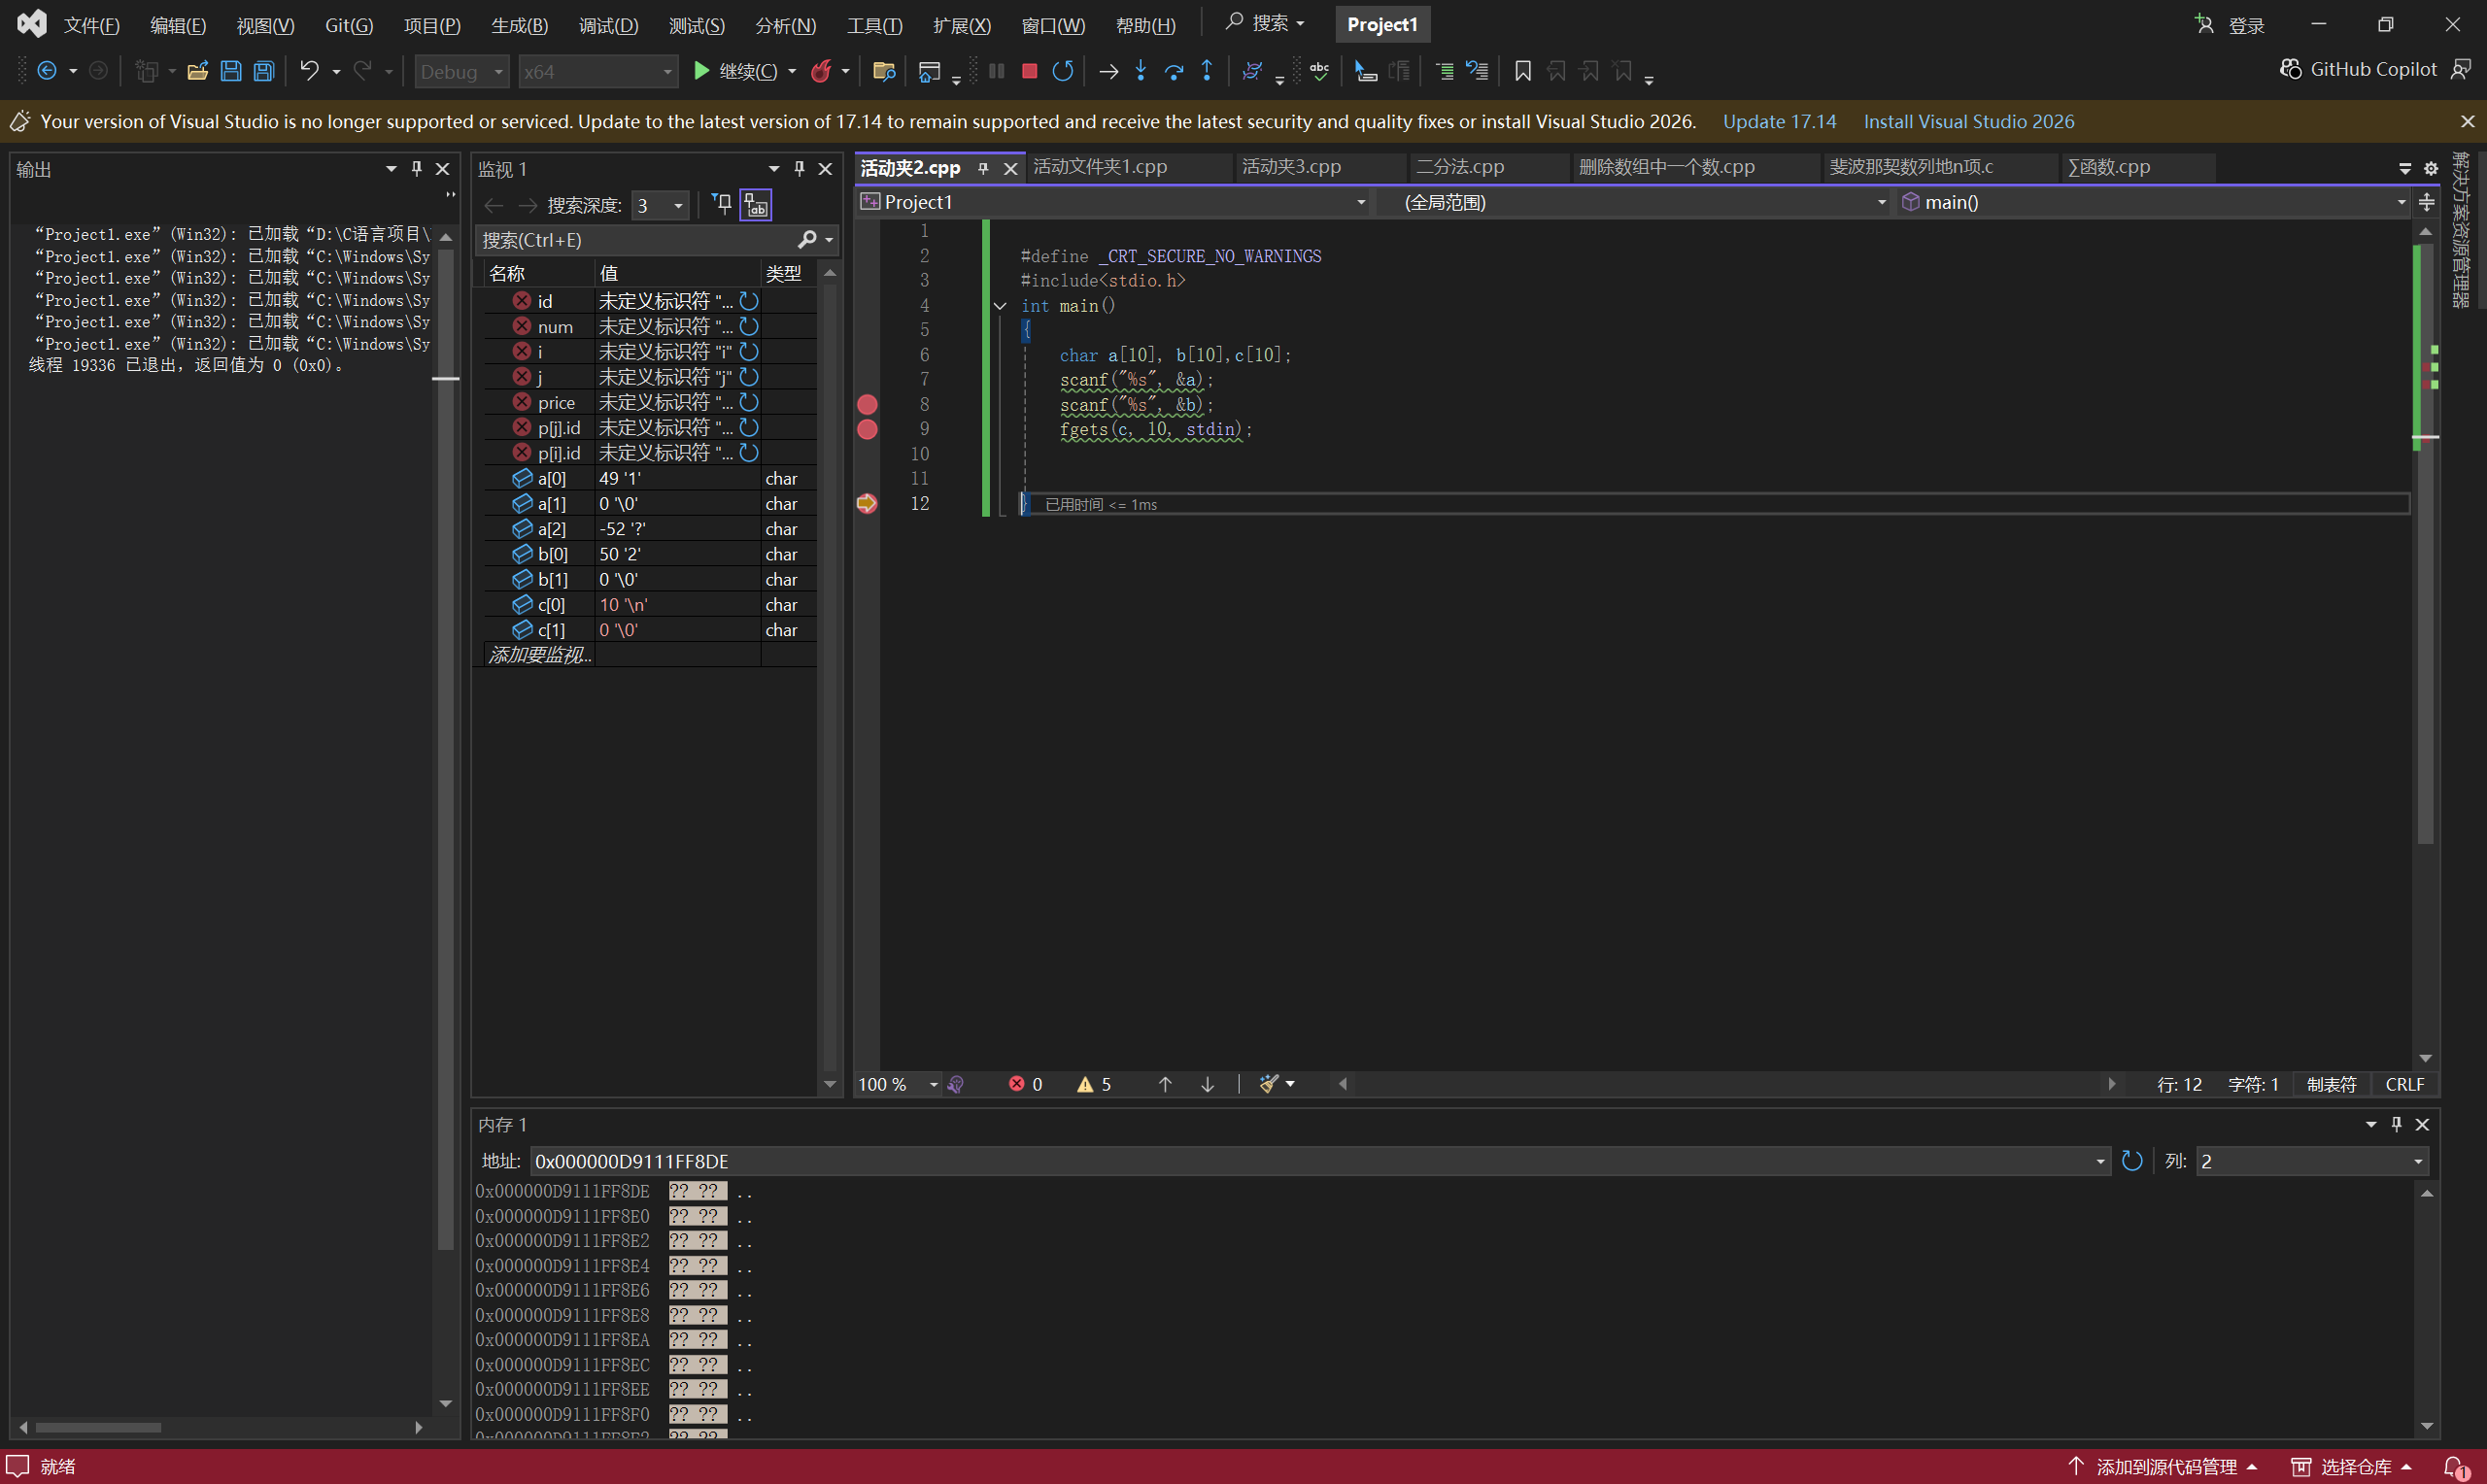Toggle the breakpoint on line 8
The width and height of the screenshot is (2487, 1484).
pos(867,404)
